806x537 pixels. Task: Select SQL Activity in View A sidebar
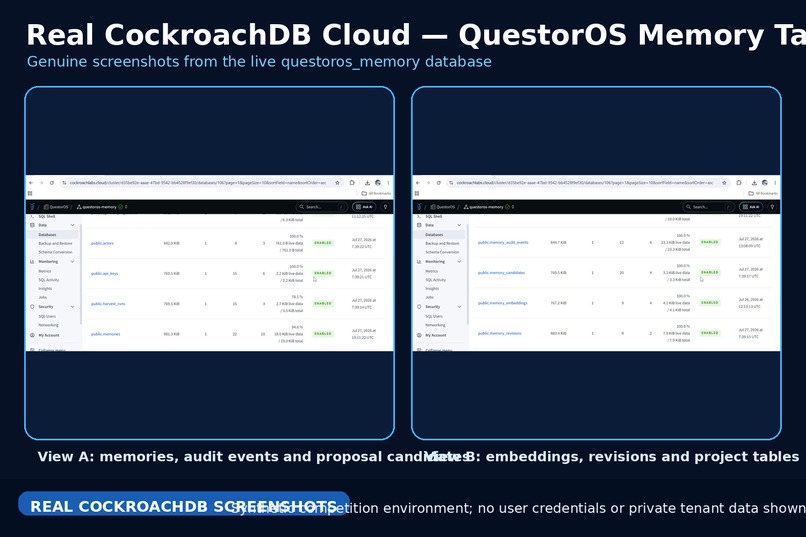coord(49,280)
